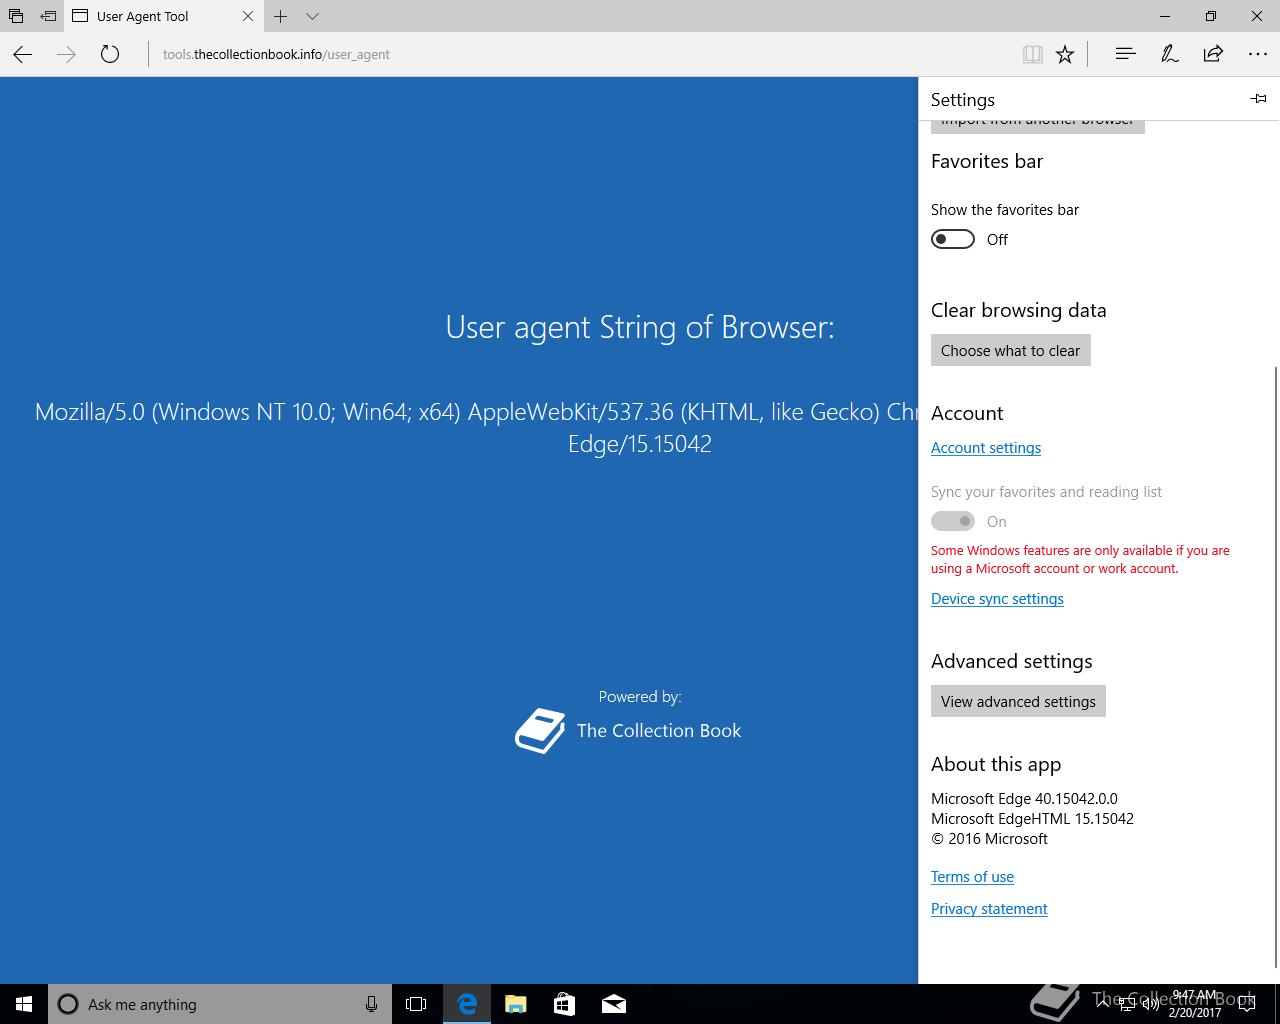
Task: Share this page icon
Action: [x=1213, y=54]
